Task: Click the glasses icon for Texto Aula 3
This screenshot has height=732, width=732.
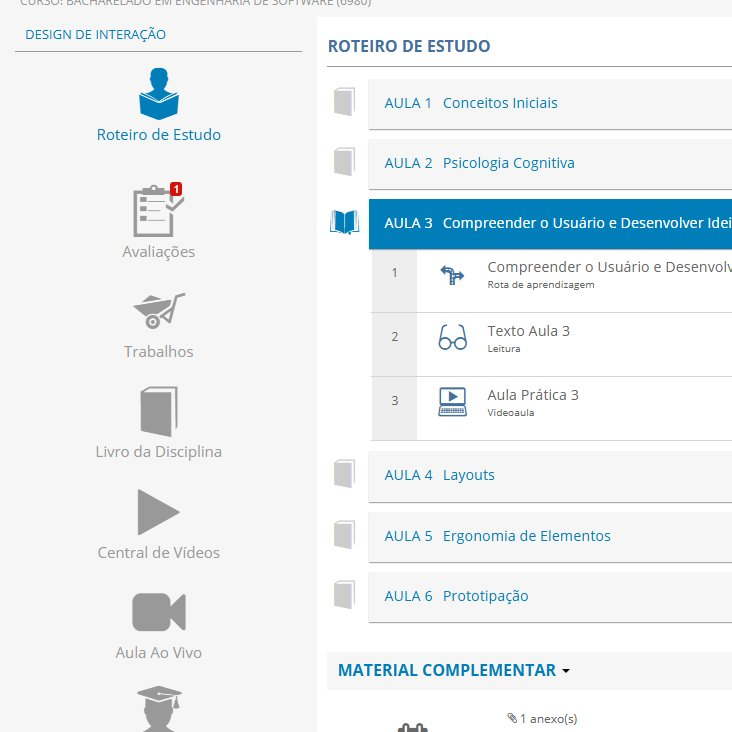Action: coord(452,337)
